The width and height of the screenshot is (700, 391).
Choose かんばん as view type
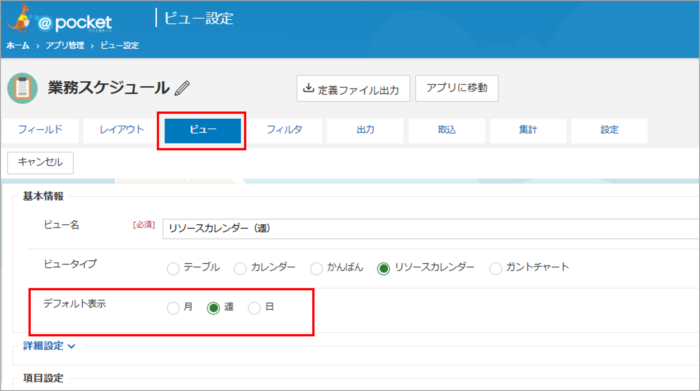pos(316,269)
